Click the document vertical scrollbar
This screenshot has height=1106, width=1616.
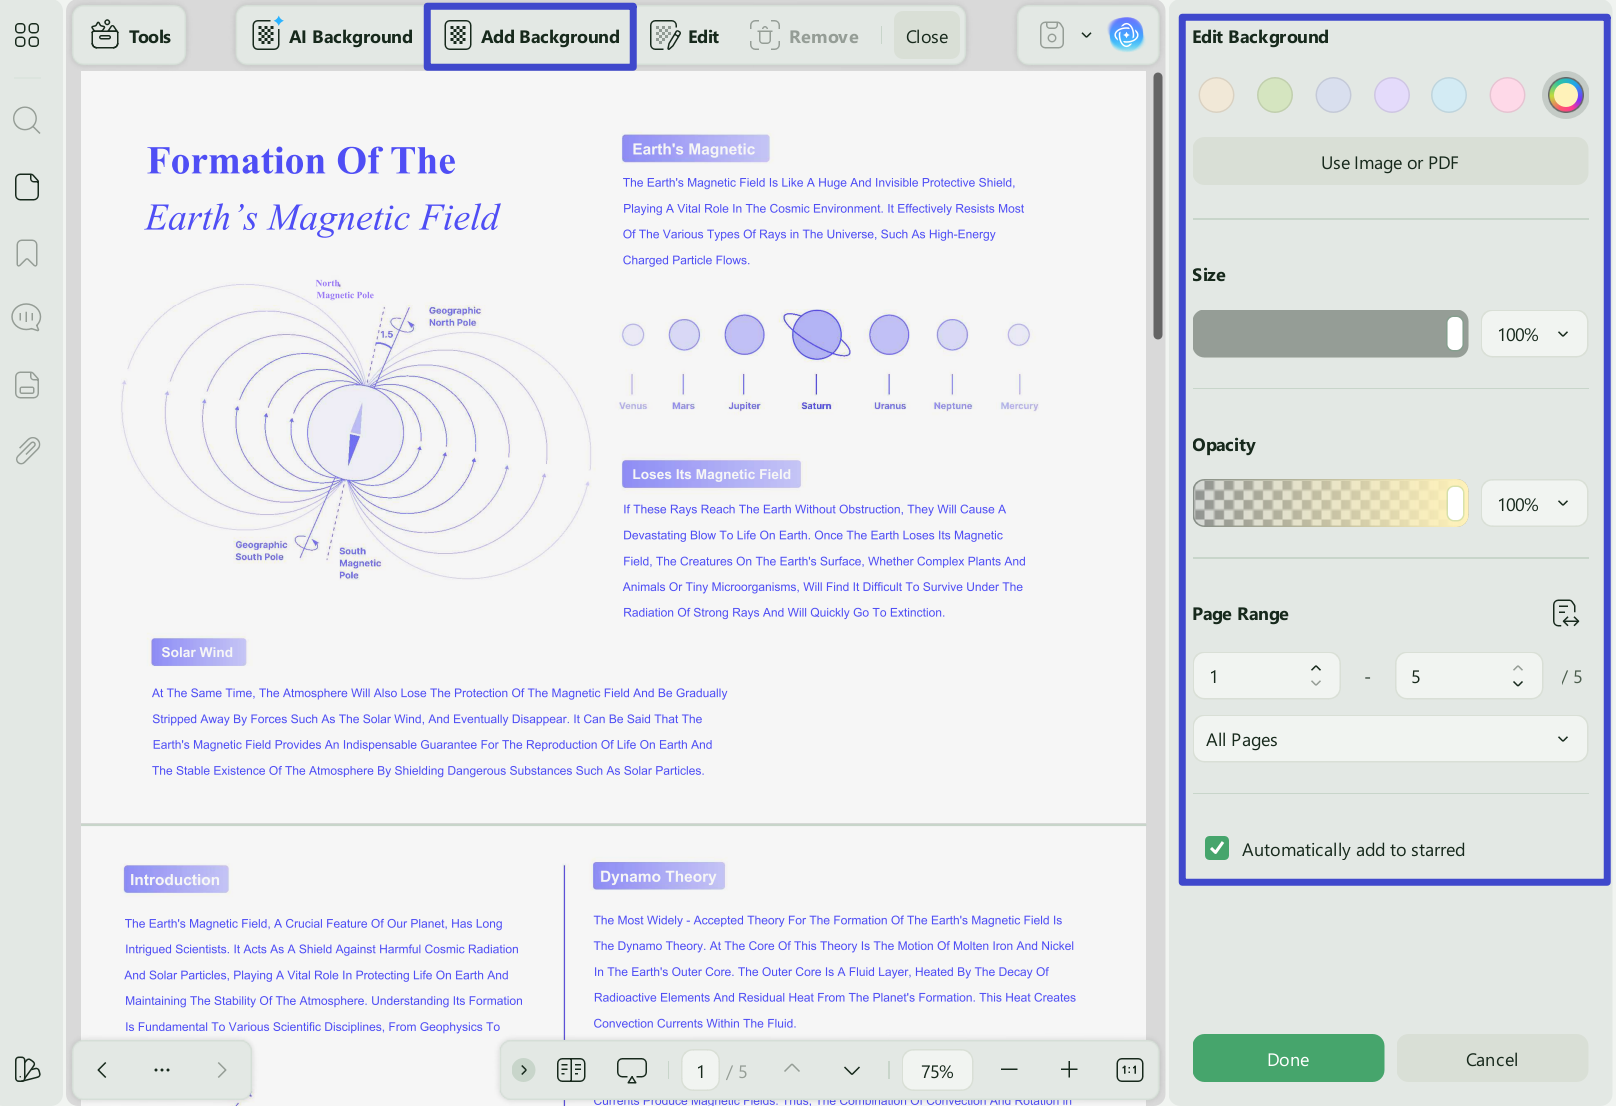pos(1158,206)
